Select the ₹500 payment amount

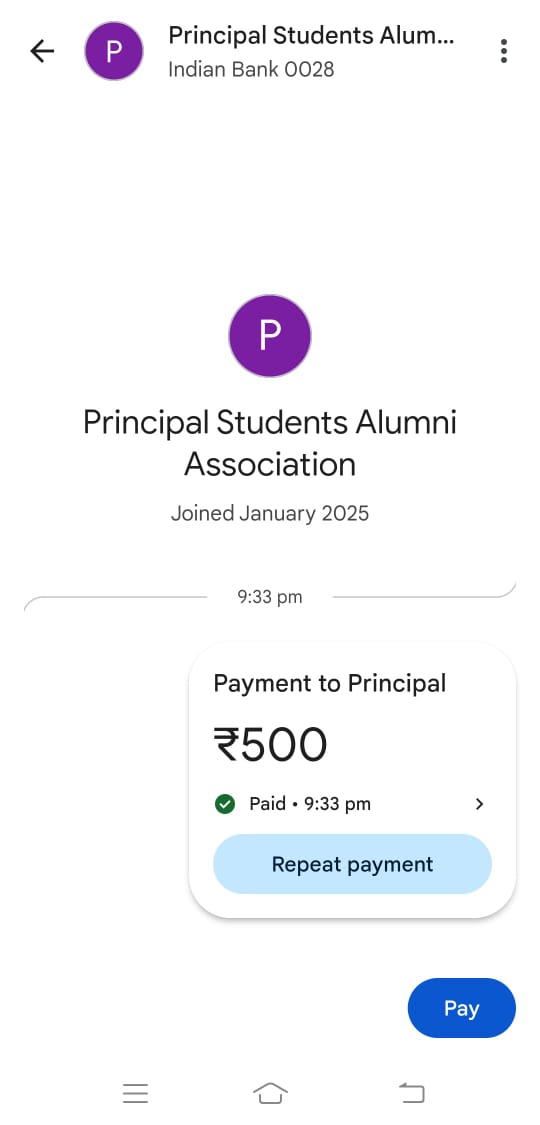point(270,745)
